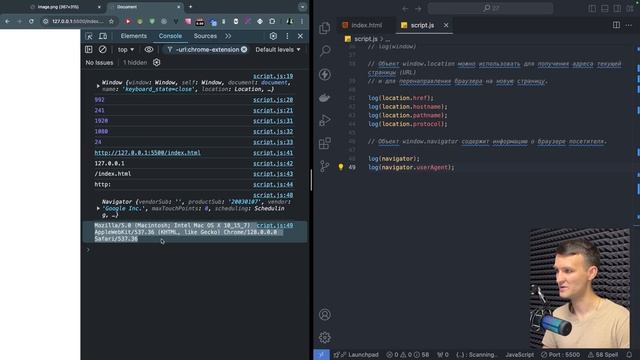Switch to the Sources tab
The height and width of the screenshot is (360, 640).
(x=205, y=36)
